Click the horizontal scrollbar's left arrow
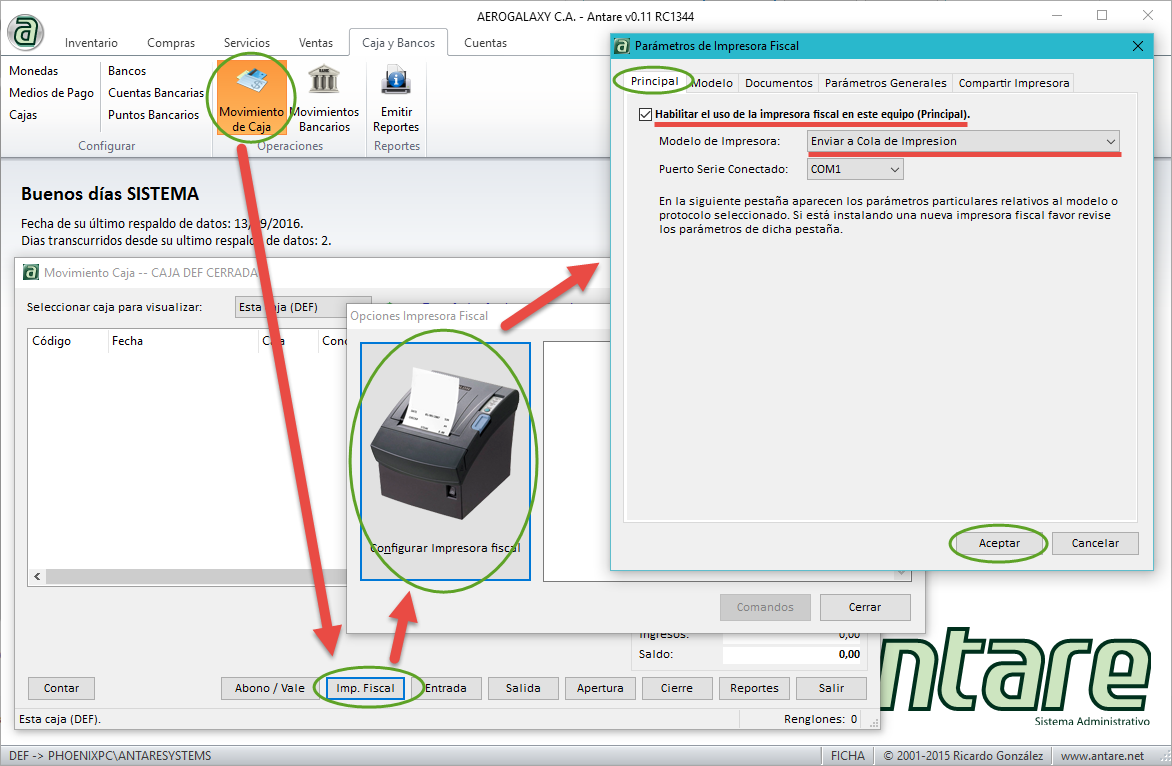The width and height of the screenshot is (1172, 766). [38, 577]
